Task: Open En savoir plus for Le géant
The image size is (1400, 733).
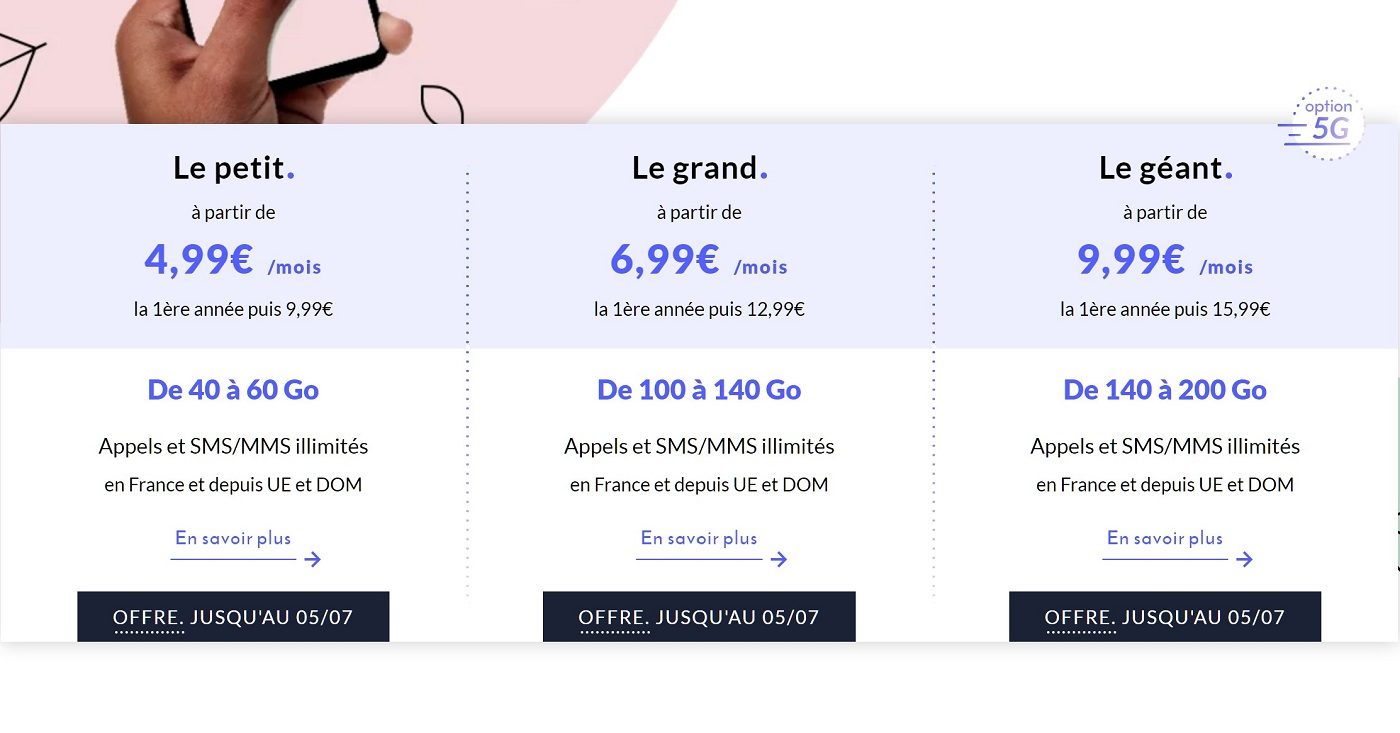Action: point(1165,538)
